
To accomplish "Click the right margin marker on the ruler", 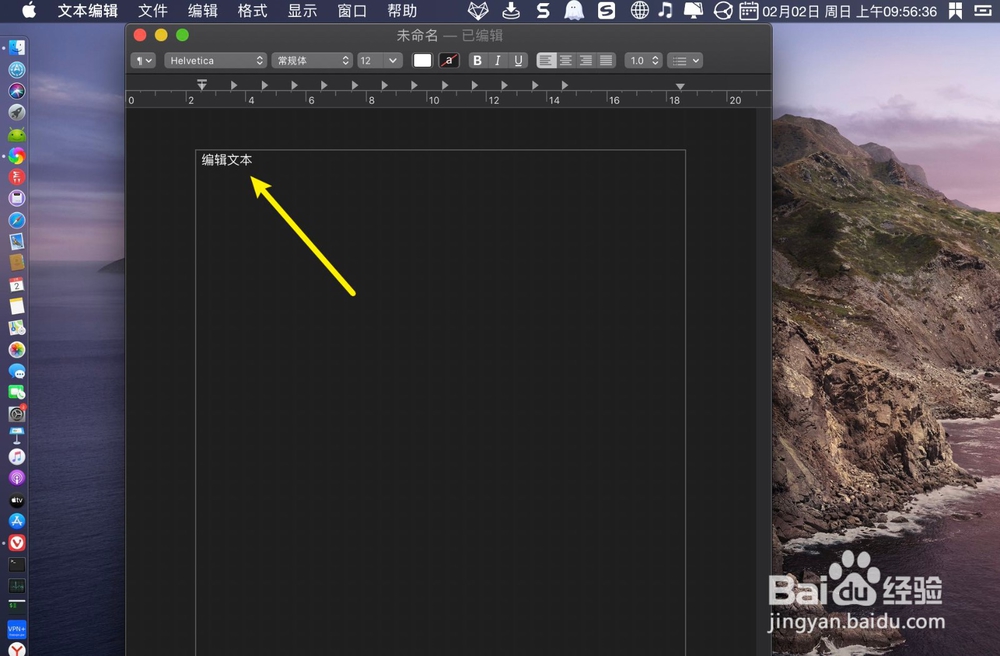I will pyautogui.click(x=680, y=85).
